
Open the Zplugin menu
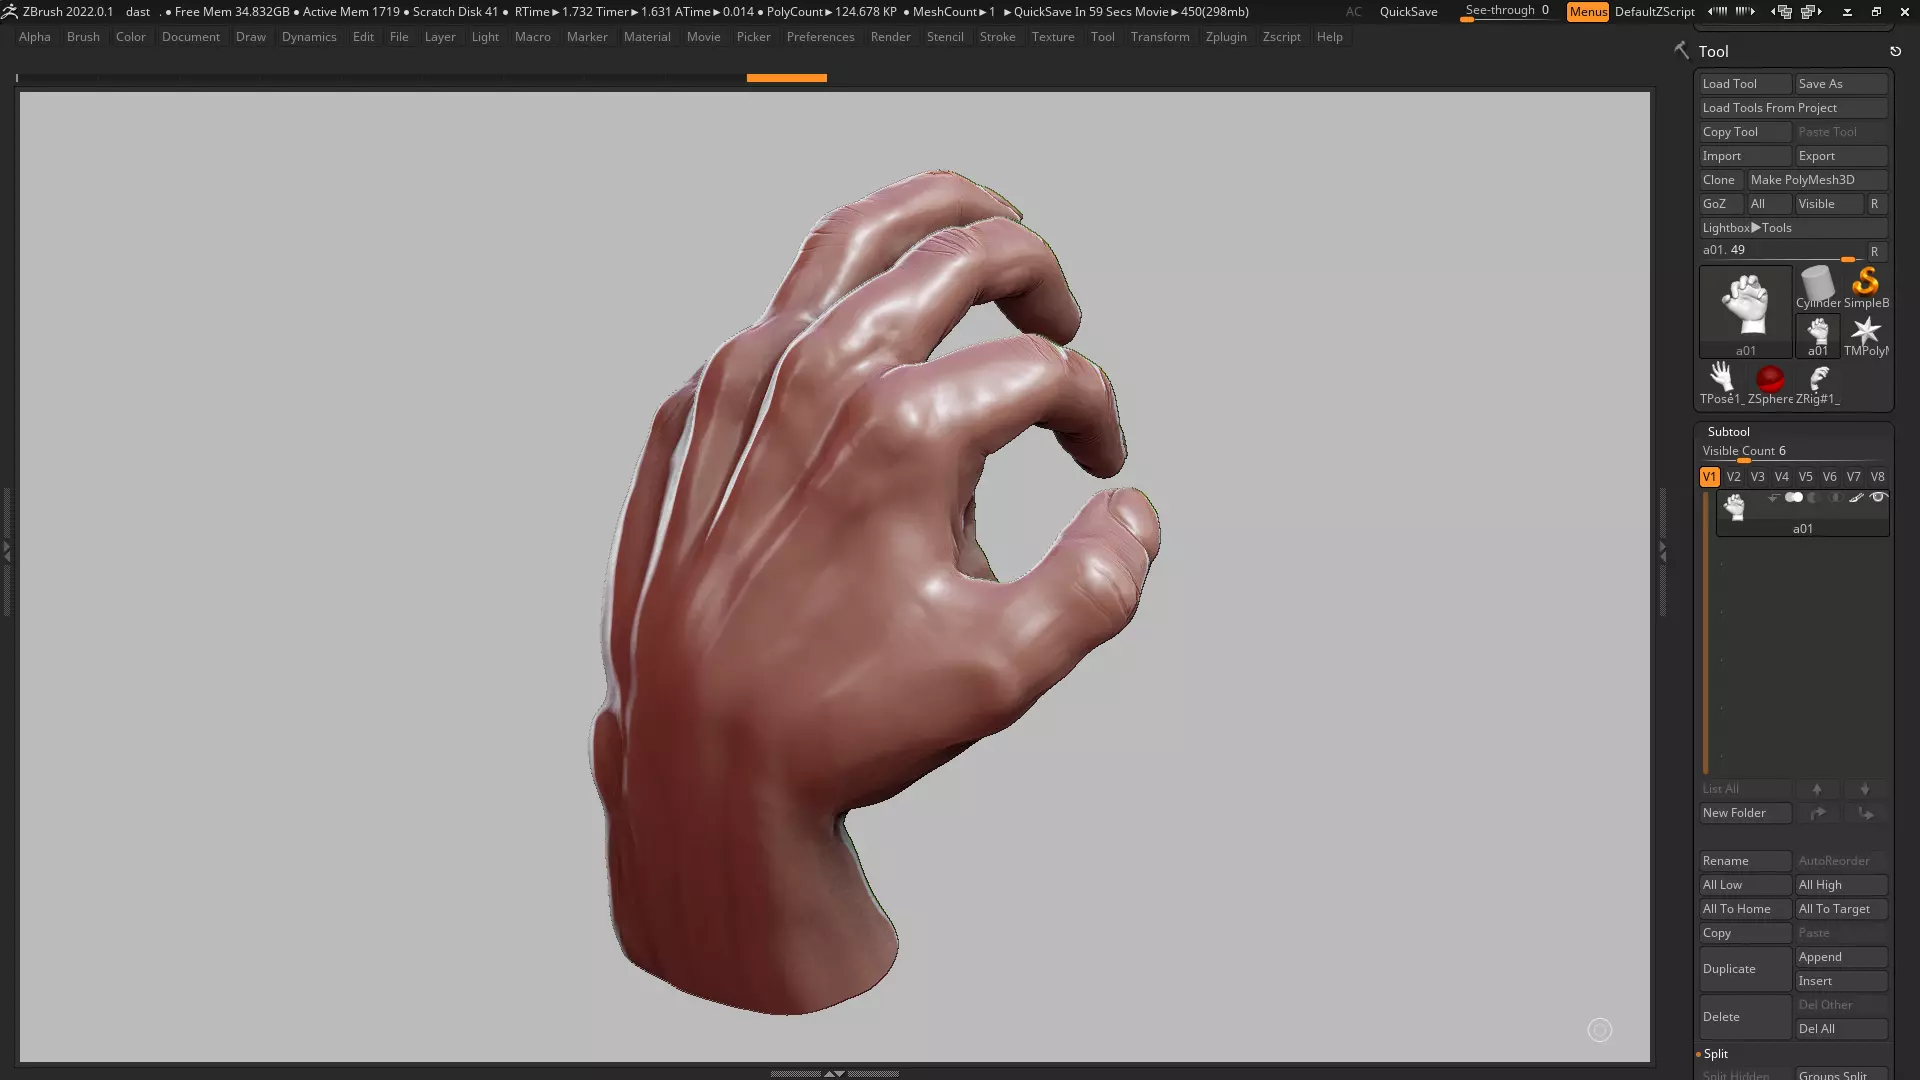1226,37
